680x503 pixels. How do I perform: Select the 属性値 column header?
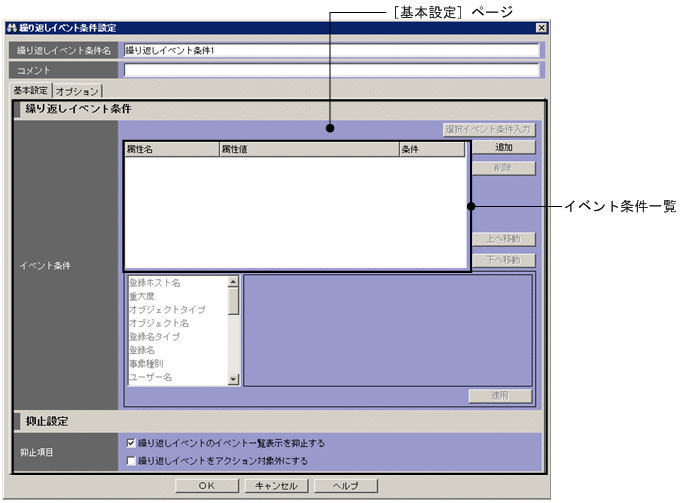pos(309,149)
